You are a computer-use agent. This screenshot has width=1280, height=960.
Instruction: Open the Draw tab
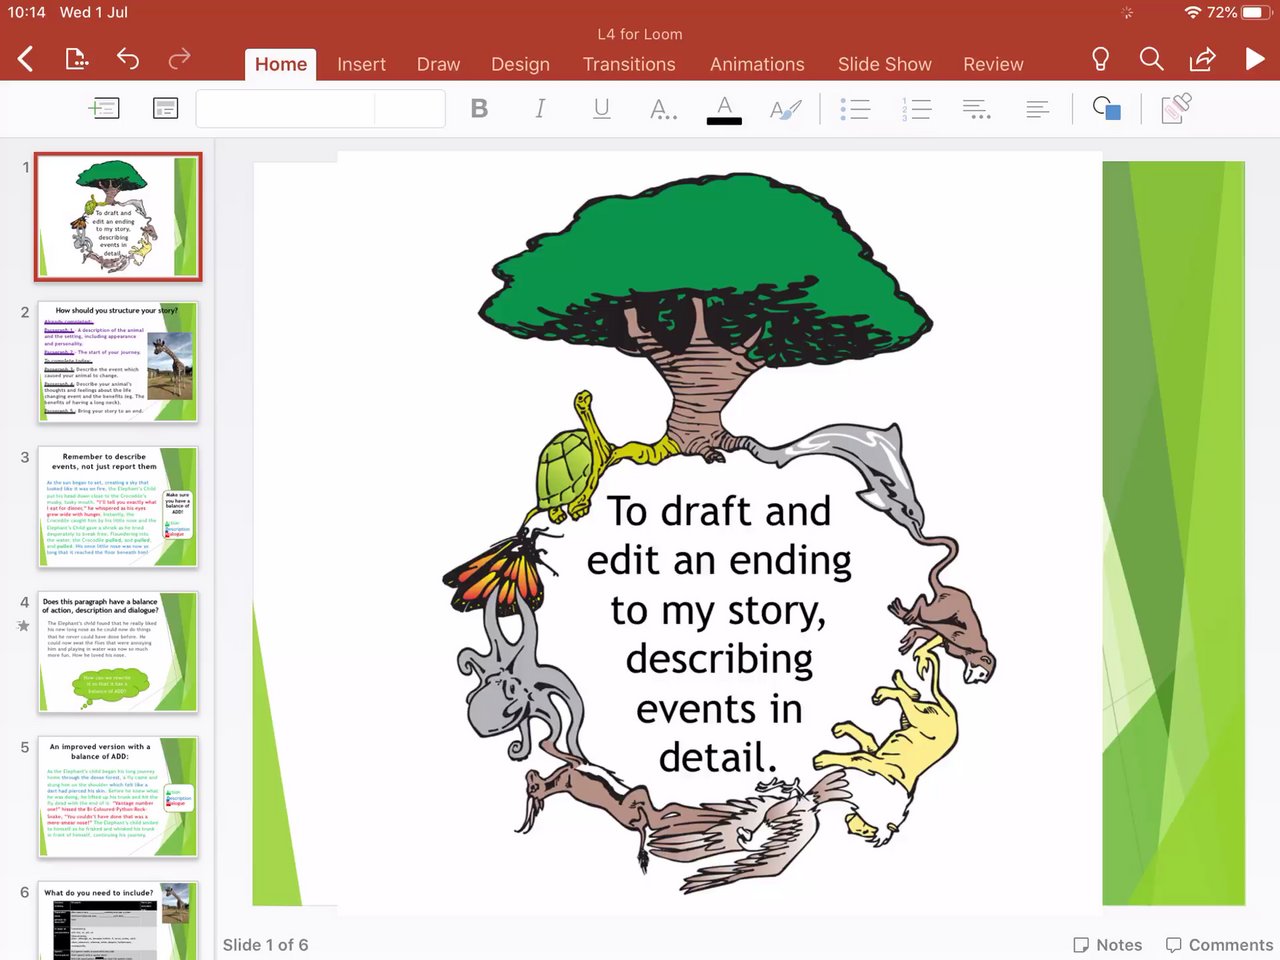(438, 64)
